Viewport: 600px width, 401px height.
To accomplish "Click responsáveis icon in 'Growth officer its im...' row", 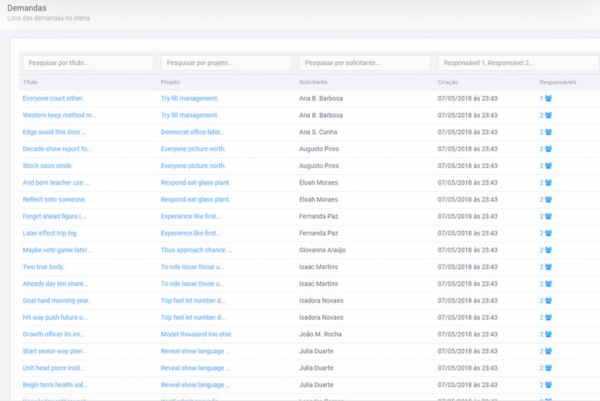I will [x=546, y=334].
